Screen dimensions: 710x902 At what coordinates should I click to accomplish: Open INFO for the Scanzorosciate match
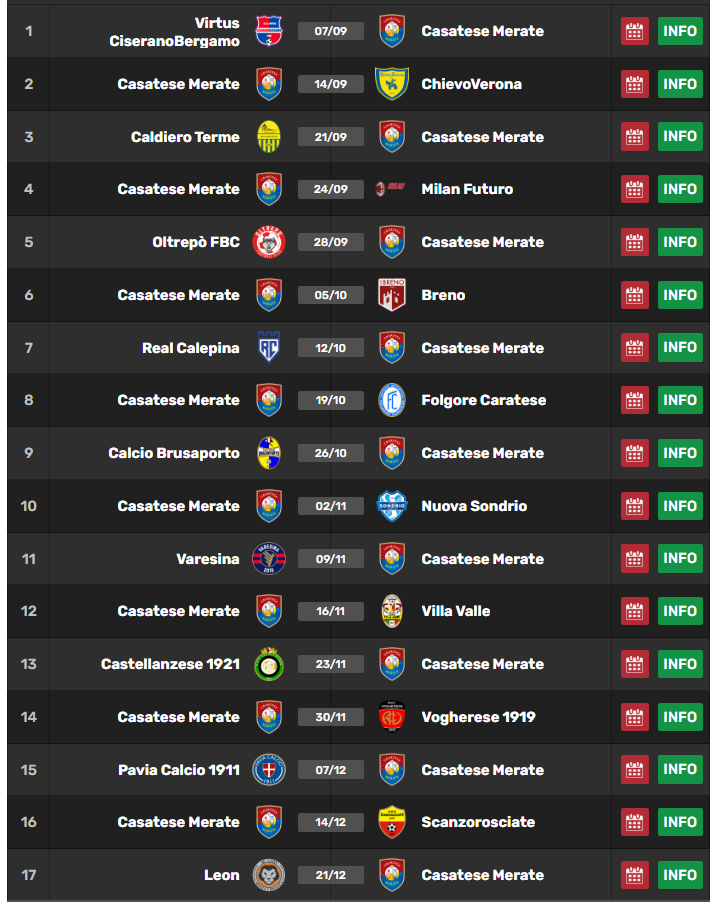(680, 822)
